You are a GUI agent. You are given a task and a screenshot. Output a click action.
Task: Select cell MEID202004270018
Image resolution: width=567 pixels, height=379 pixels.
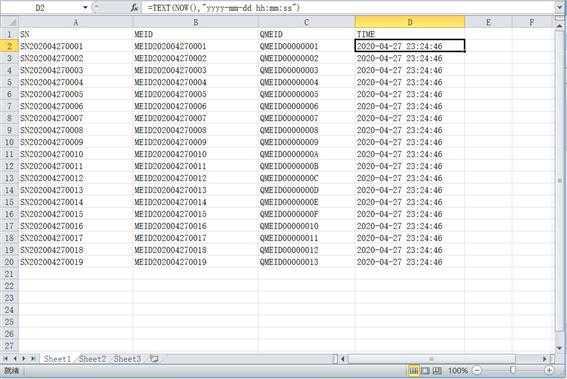tap(195, 250)
